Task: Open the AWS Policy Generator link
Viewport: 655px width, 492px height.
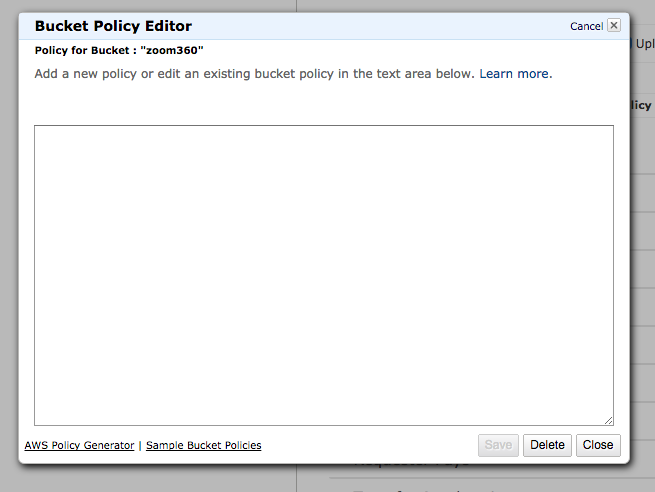Action: coord(79,445)
